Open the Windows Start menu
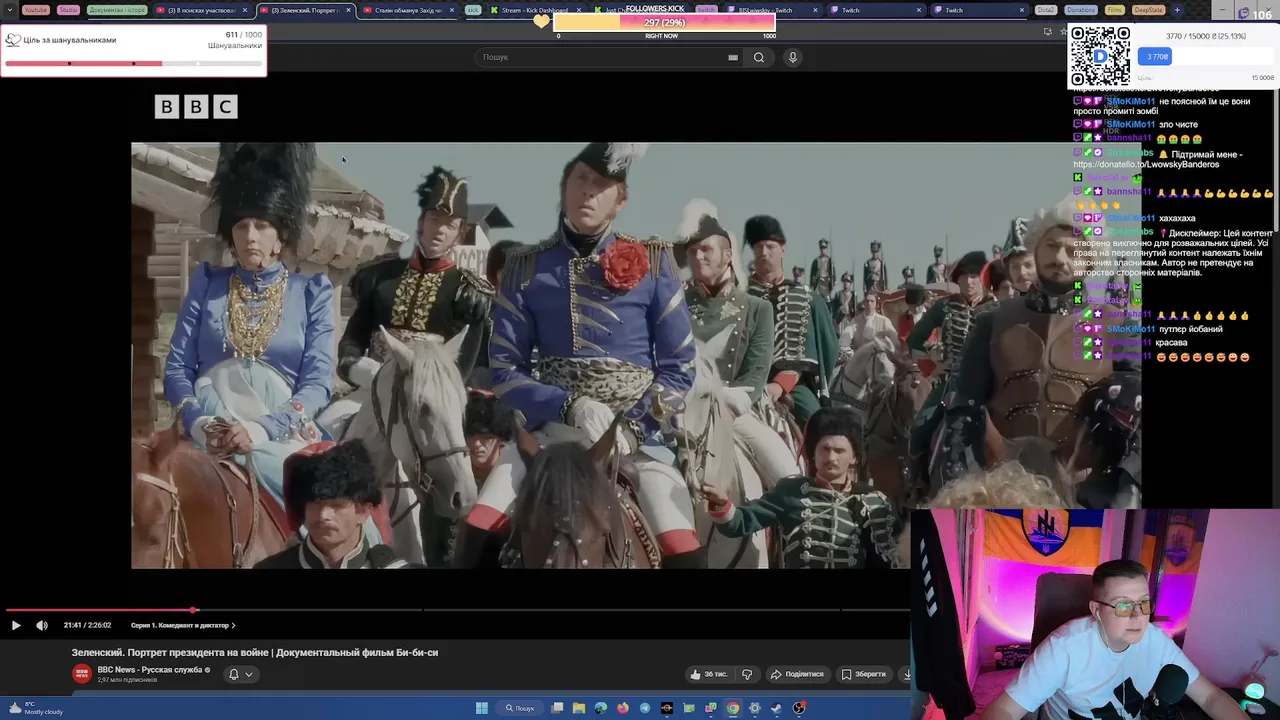Image resolution: width=1280 pixels, height=720 pixels. (x=481, y=708)
